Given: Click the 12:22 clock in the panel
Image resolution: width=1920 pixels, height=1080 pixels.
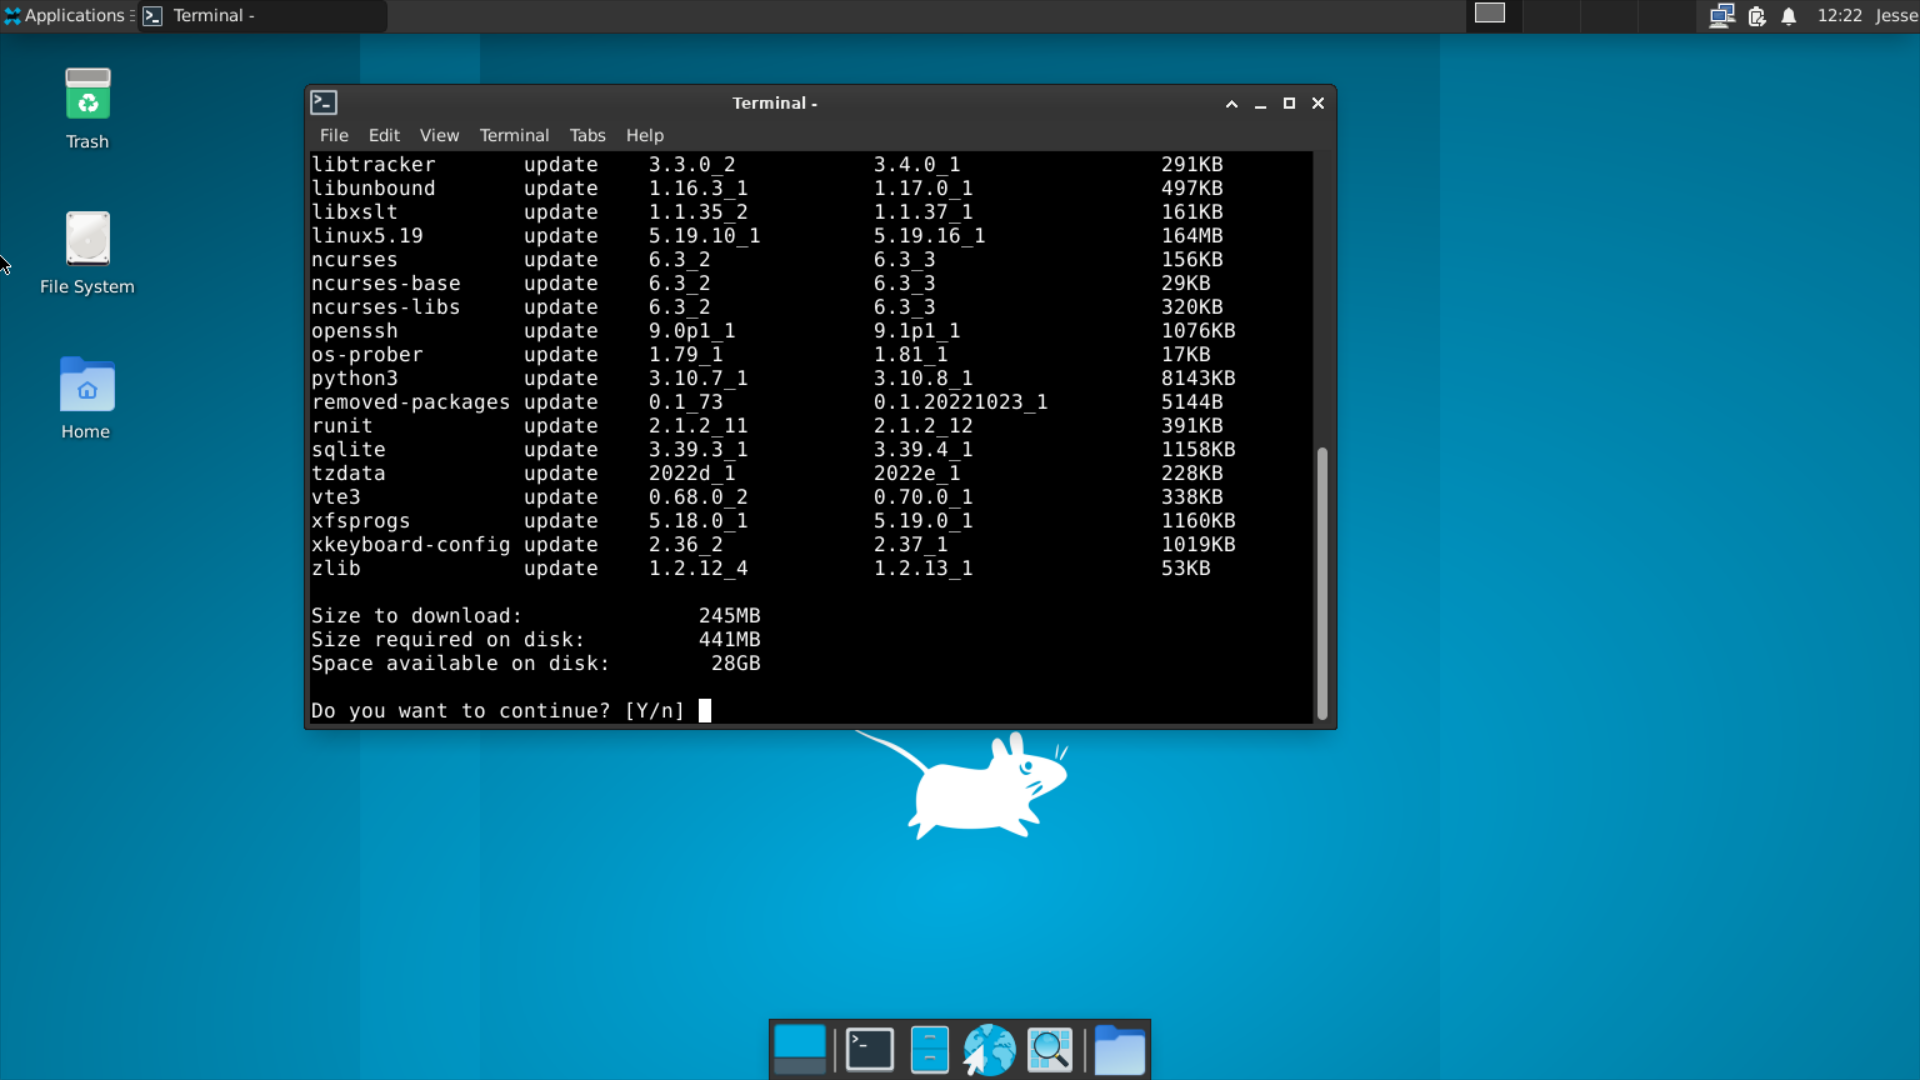Looking at the screenshot, I should coord(1839,15).
